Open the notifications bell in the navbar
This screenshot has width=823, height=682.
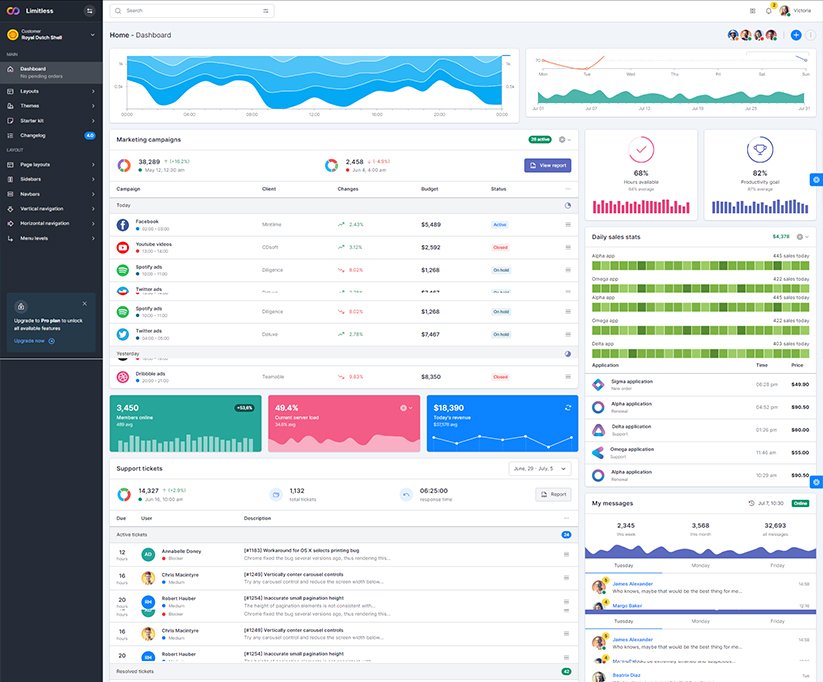(769, 11)
